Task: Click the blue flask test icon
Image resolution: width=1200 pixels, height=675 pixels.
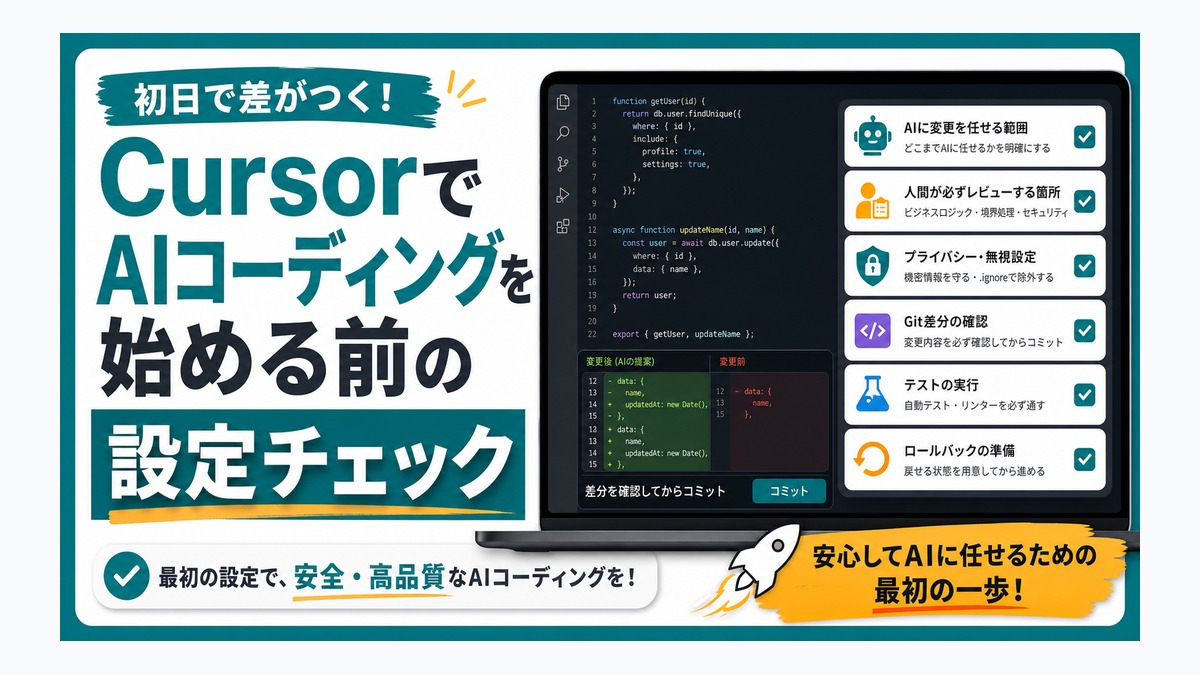Action: 873,394
